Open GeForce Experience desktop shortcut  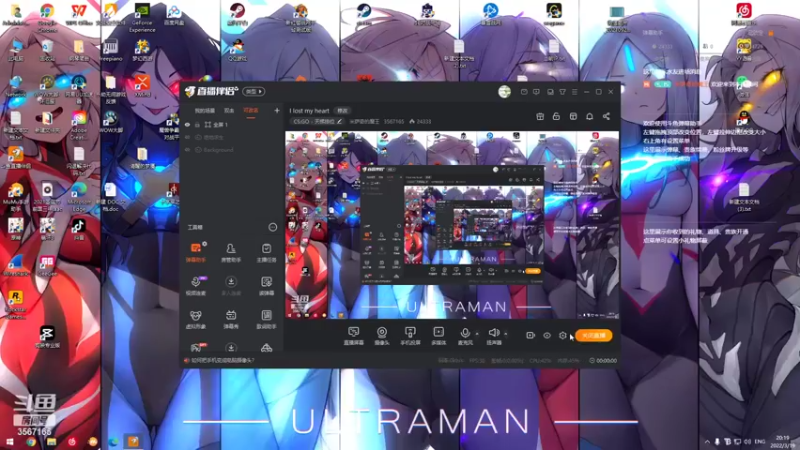click(x=142, y=17)
